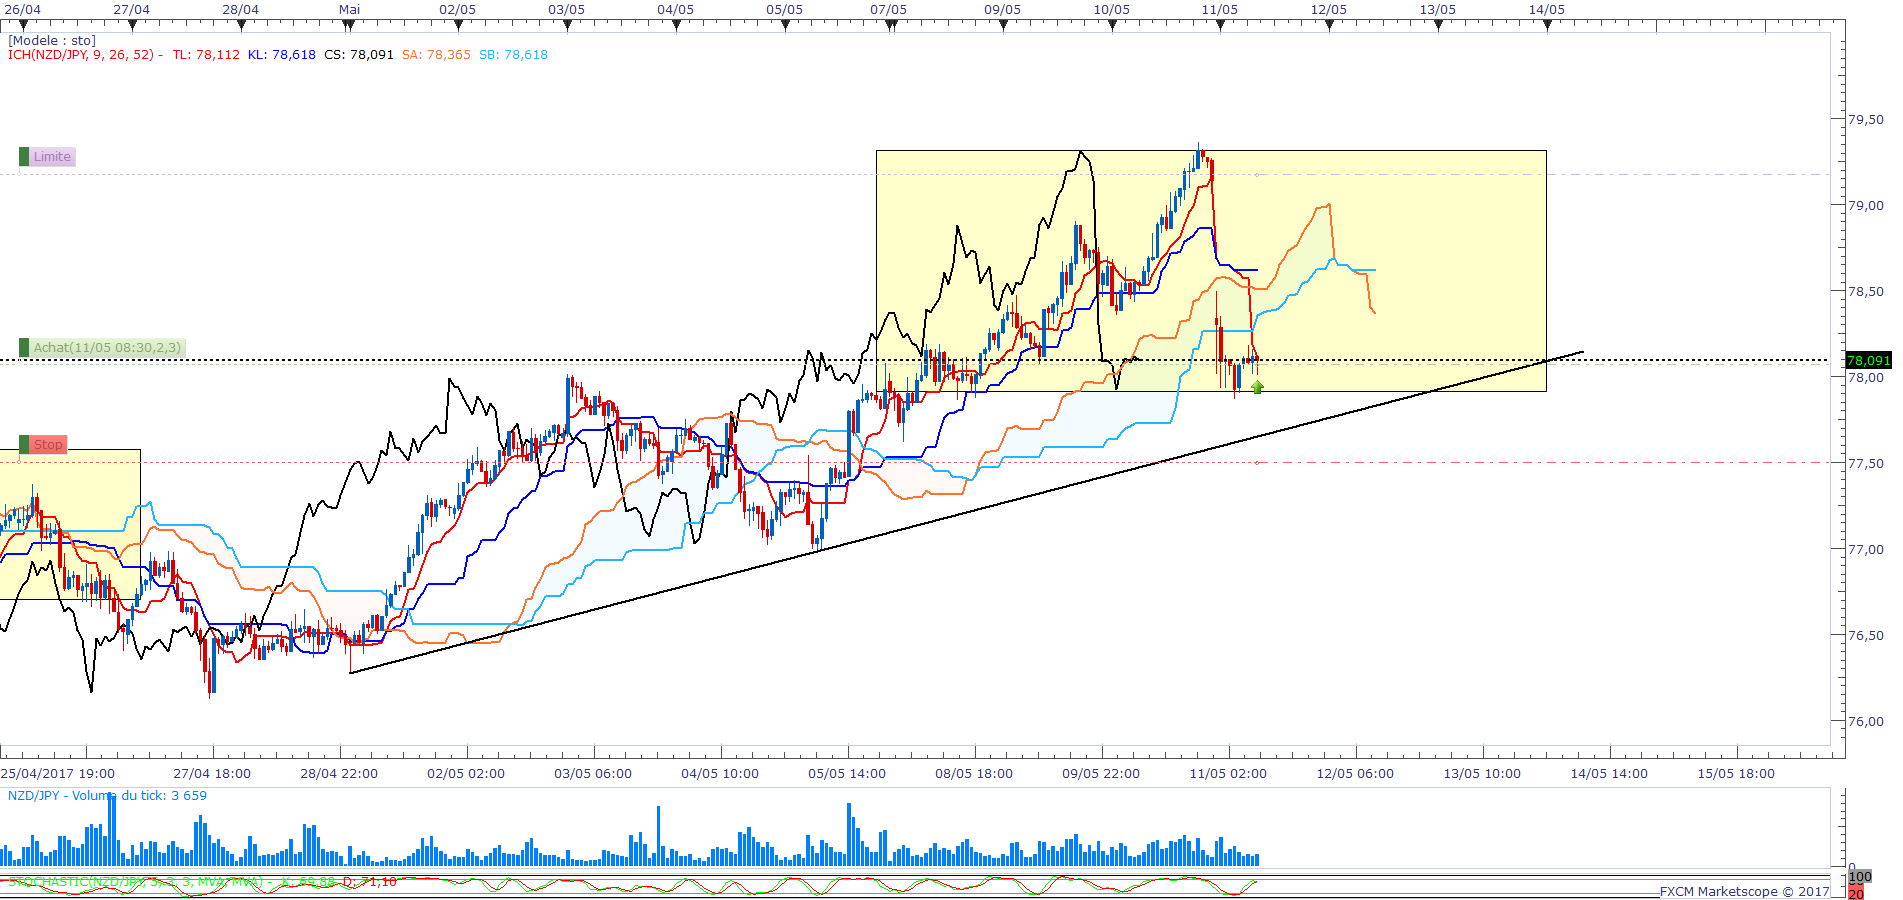Click the 13/05 10:00 time label

pos(1482,774)
